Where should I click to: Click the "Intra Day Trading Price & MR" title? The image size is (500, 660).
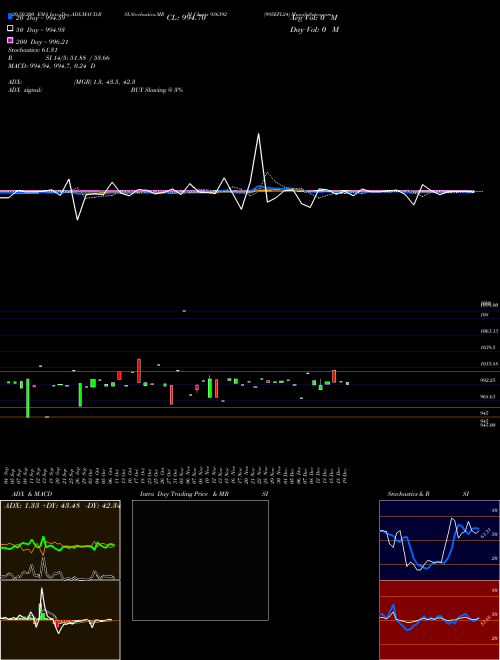(x=184, y=494)
